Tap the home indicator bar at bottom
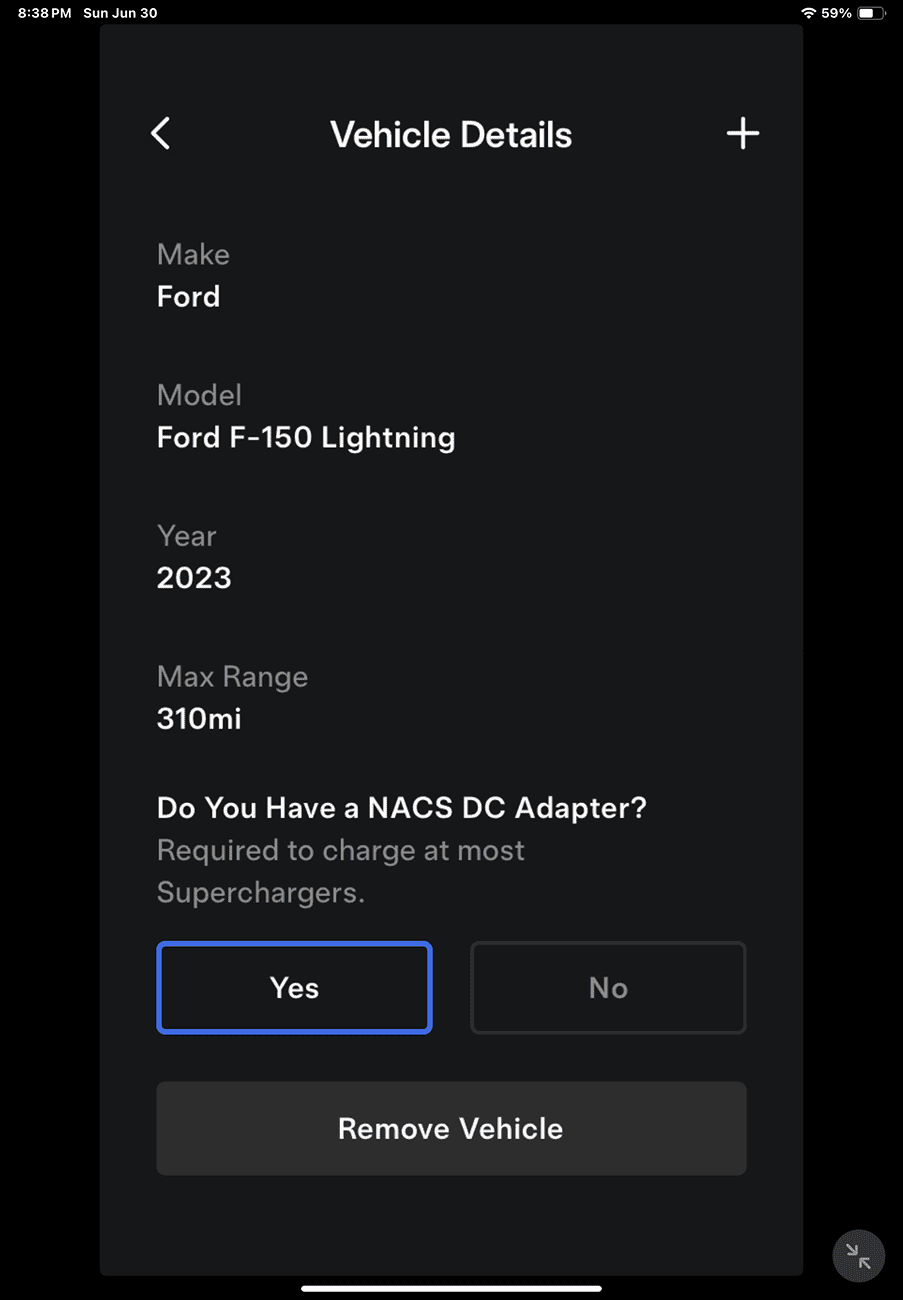903x1300 pixels. [x=451, y=1288]
